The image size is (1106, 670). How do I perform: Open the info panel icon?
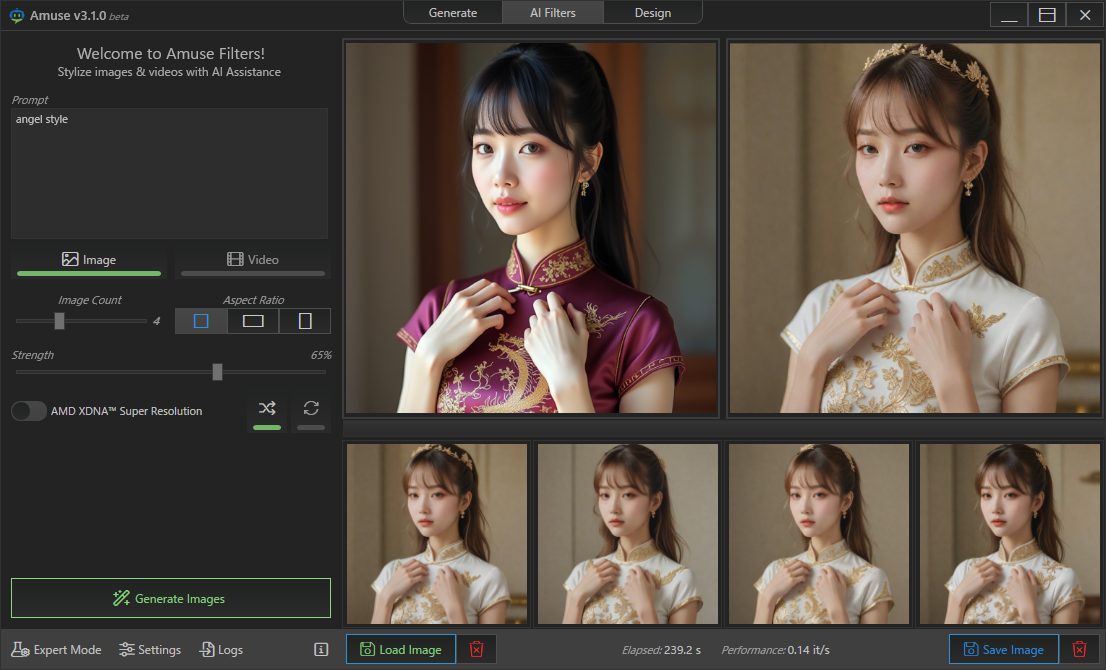(x=321, y=650)
